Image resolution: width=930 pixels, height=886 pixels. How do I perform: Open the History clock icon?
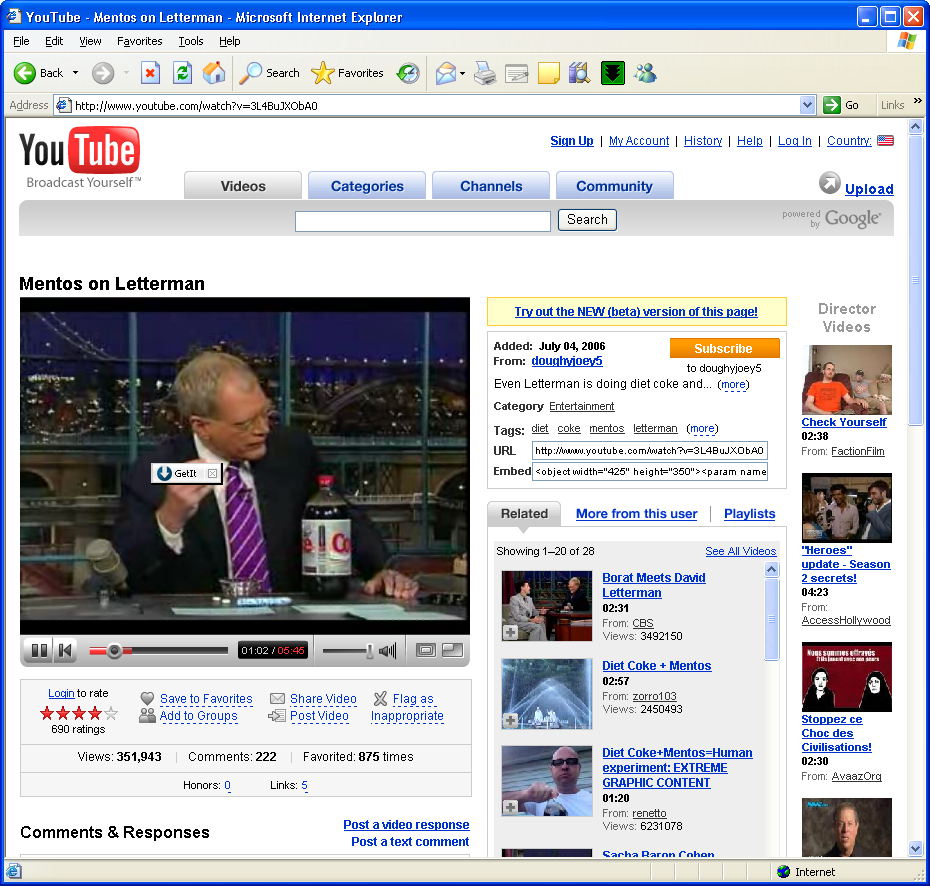408,74
